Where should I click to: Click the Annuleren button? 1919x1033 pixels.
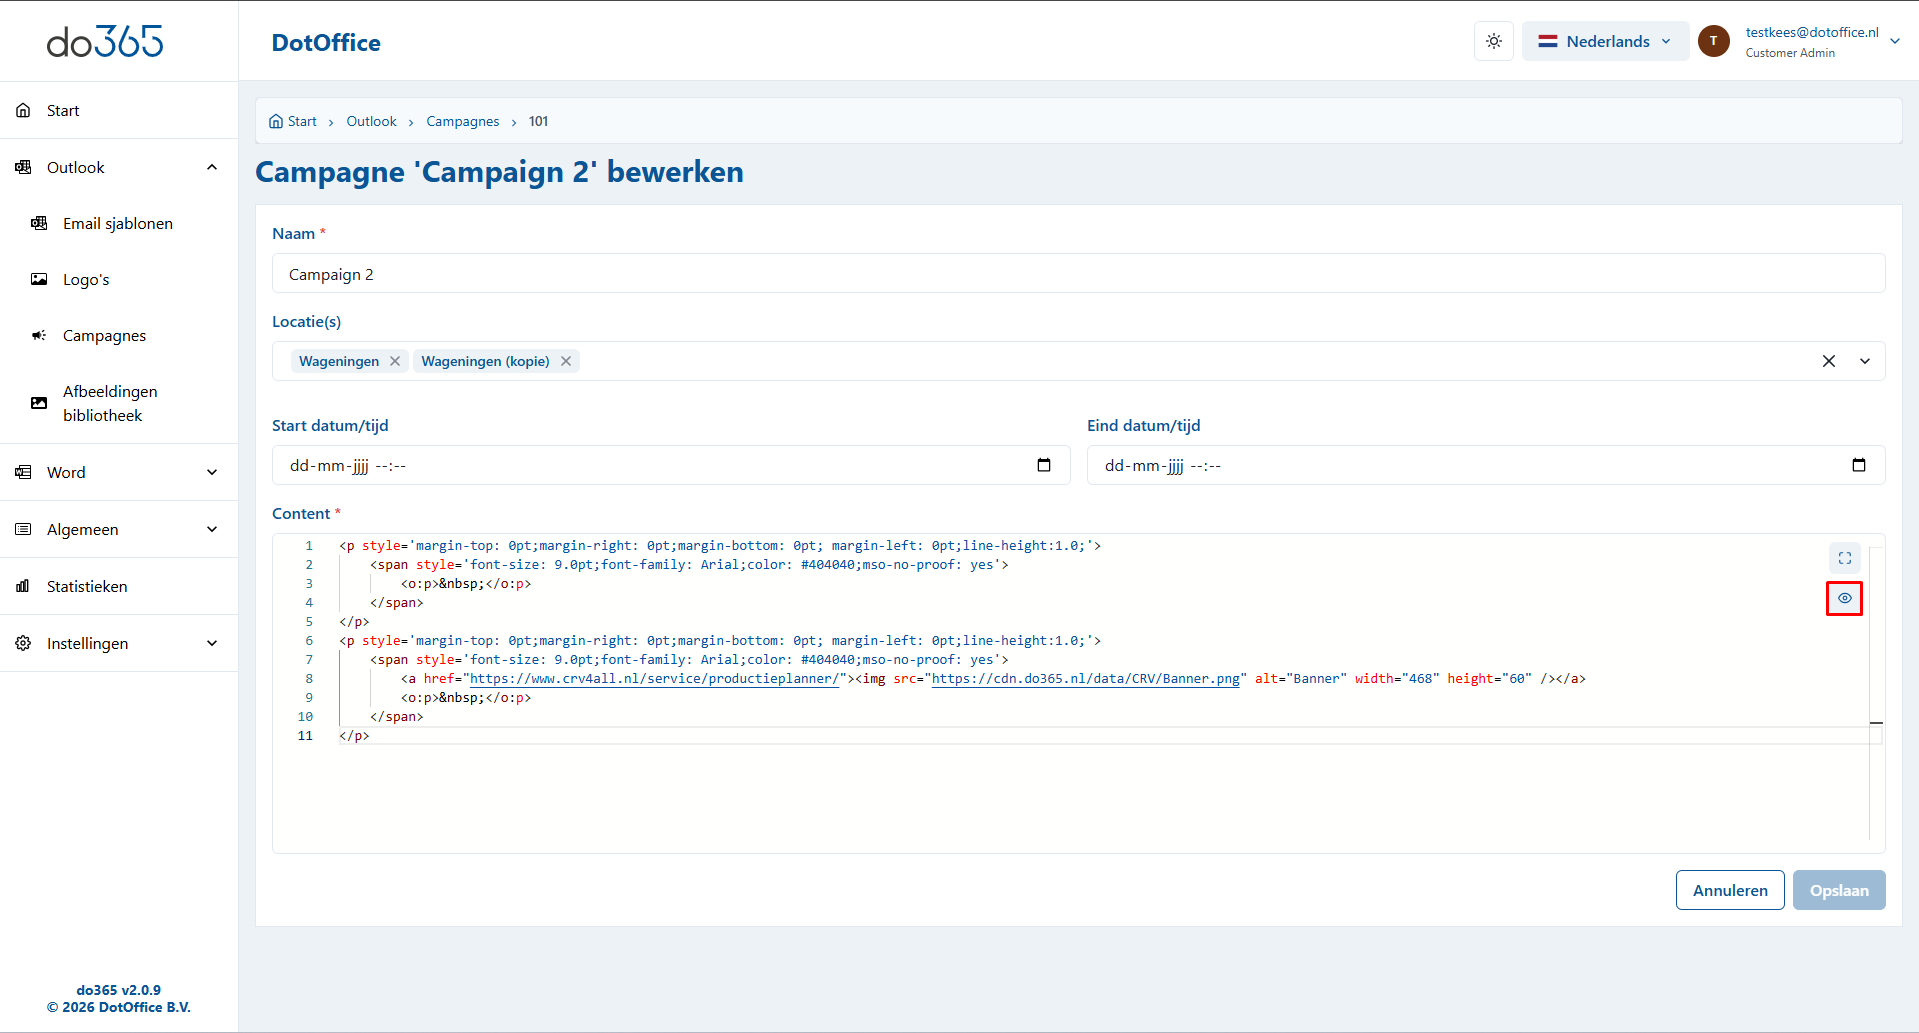1729,890
